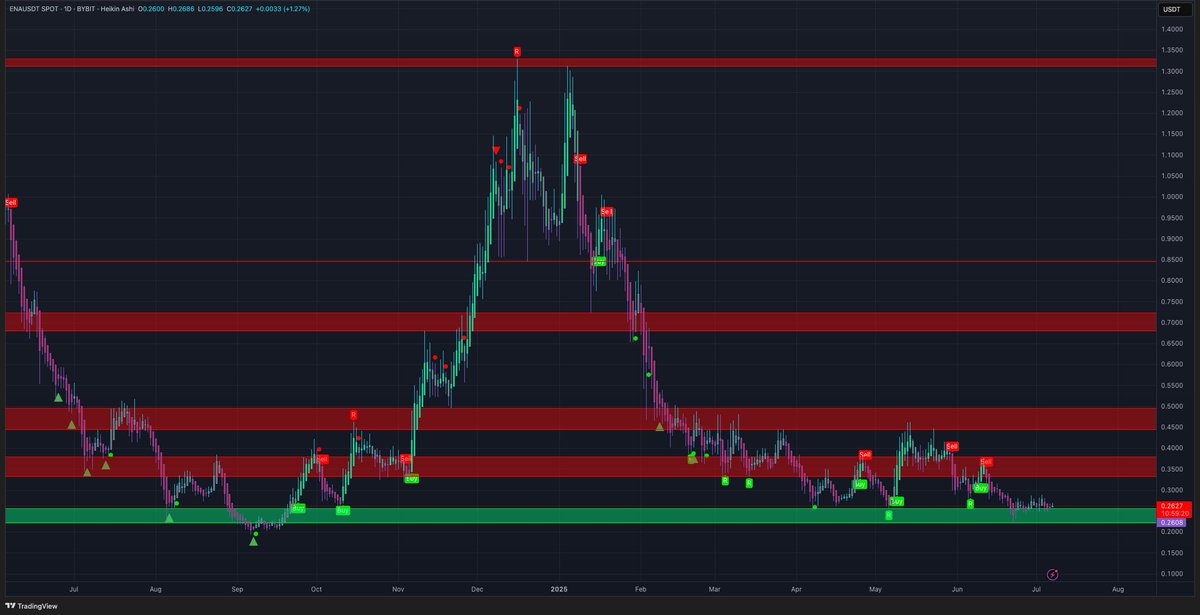1200x615 pixels.
Task: Select green buy marker on the 0.85 line
Action: [x=598, y=261]
